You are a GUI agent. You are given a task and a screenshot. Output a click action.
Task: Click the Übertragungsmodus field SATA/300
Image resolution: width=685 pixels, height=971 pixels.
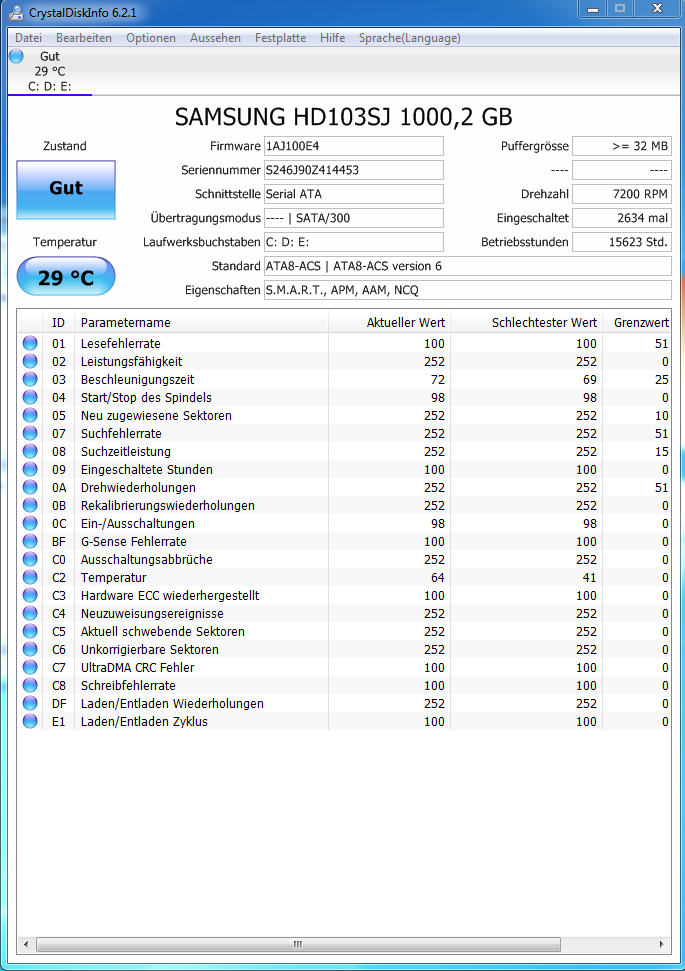[x=354, y=218]
